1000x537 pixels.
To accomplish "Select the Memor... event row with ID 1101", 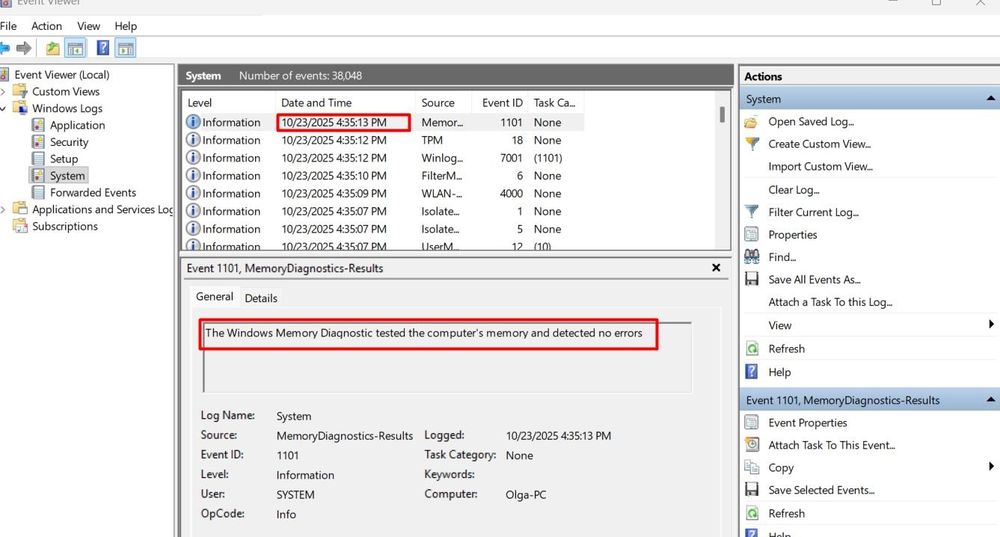I will (383, 122).
